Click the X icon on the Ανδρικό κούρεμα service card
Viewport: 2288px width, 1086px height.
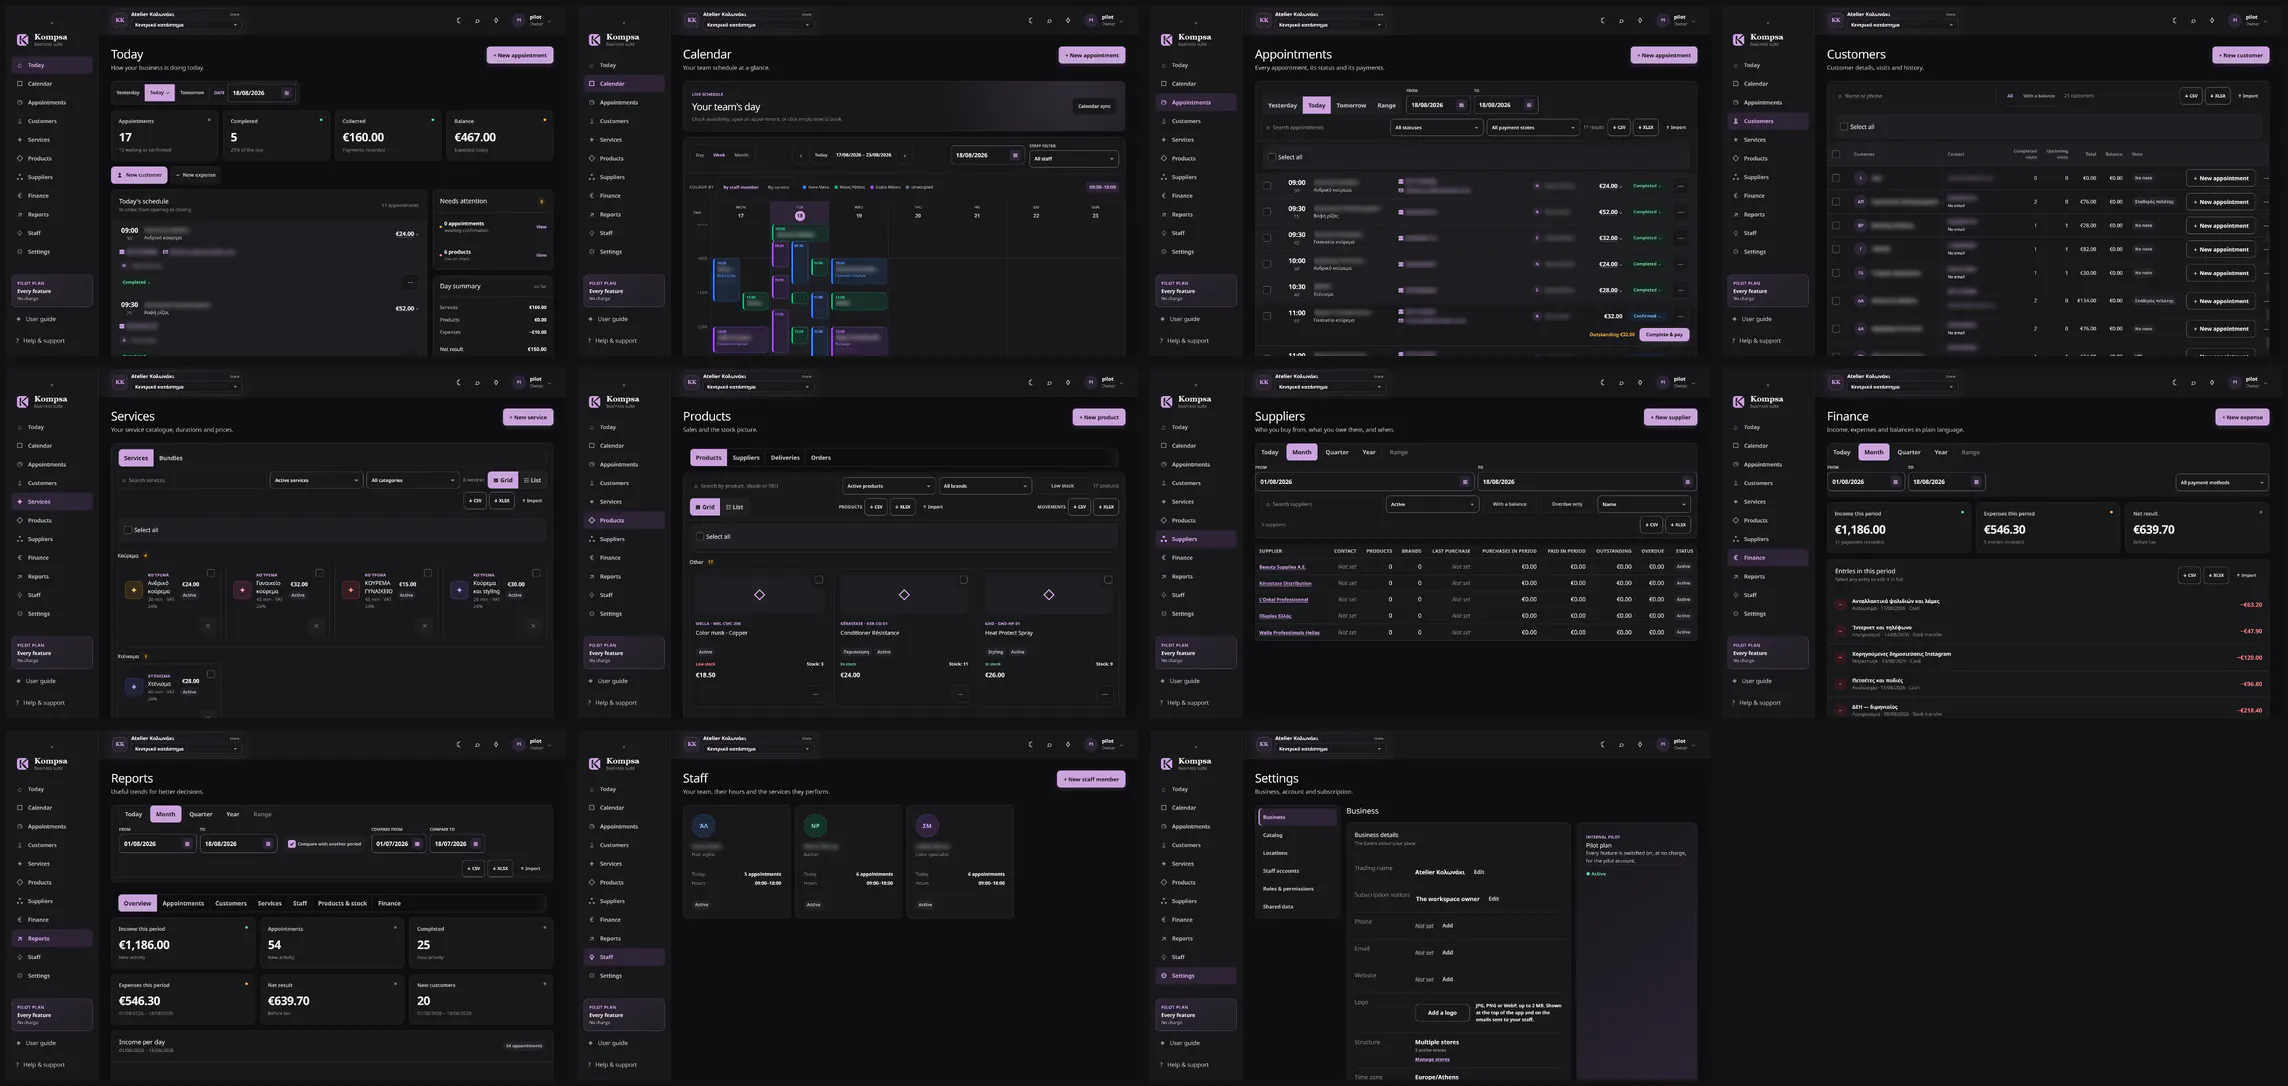click(208, 626)
